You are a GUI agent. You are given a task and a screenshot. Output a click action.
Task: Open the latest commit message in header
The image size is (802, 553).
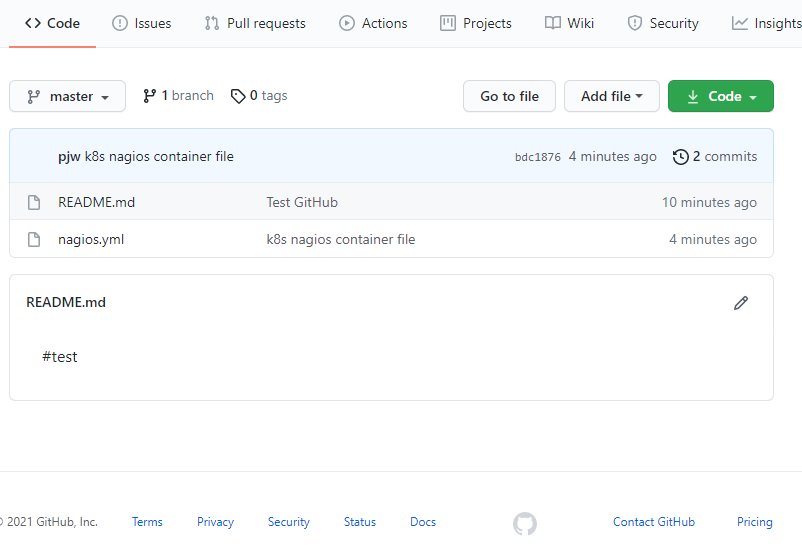pos(159,157)
